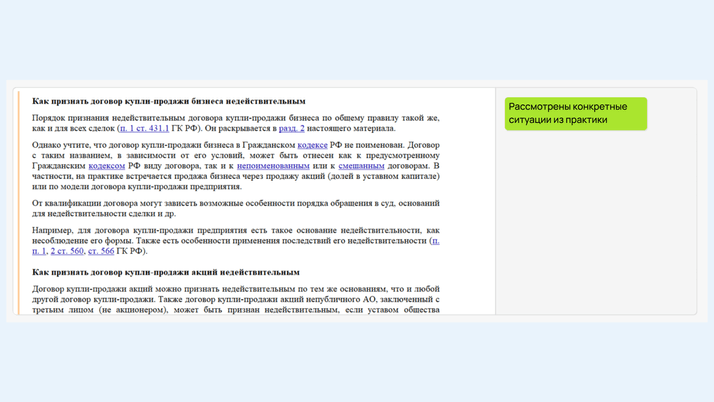Screen dimensions: 714x402
Task: Follow the смешанным link
Action: 361,166
